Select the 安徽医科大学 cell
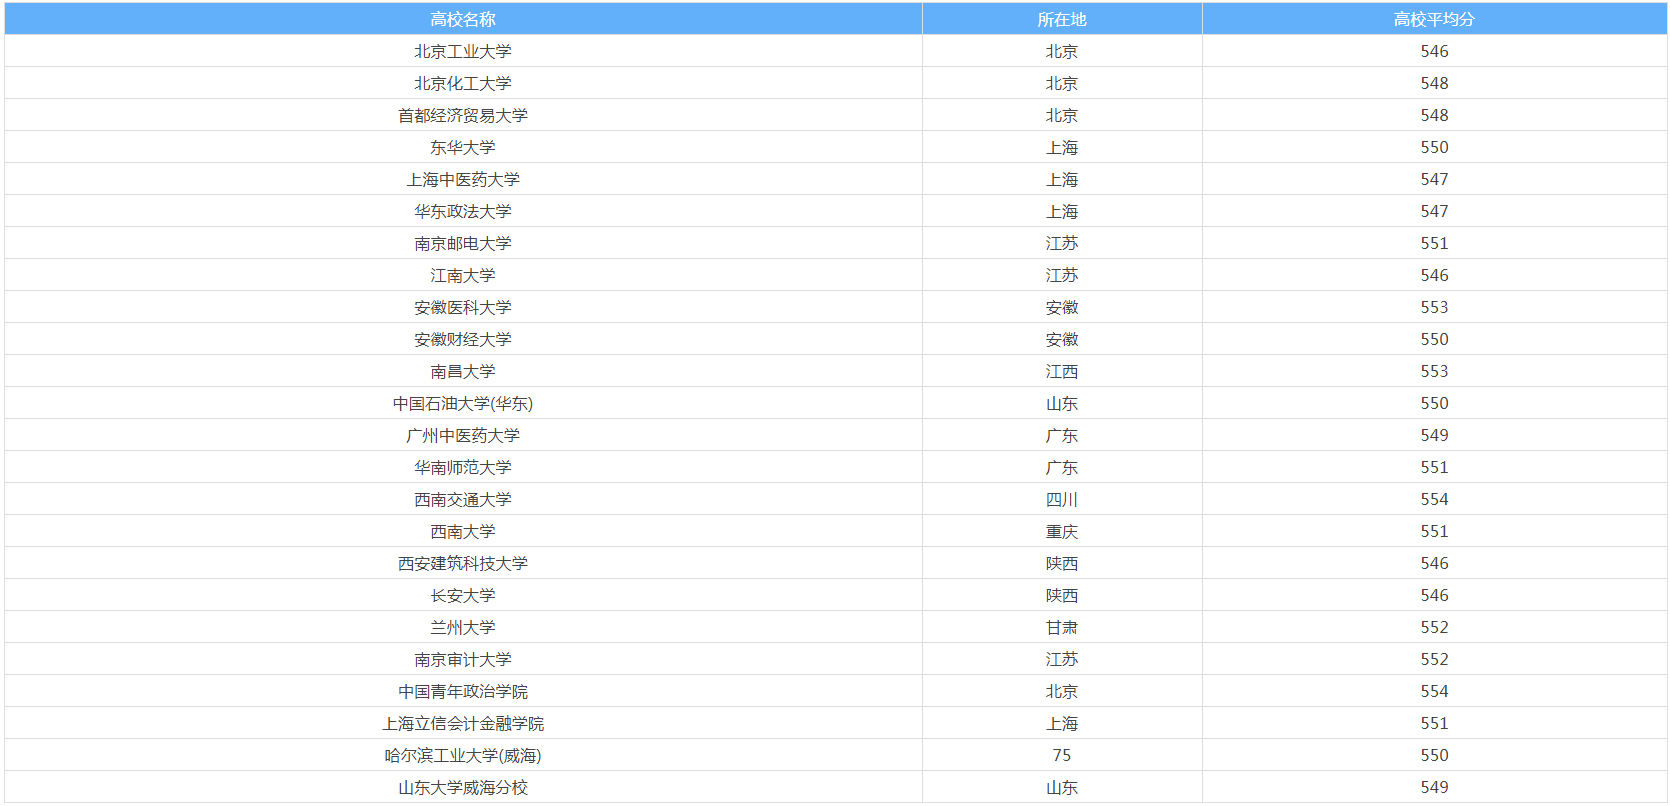 pos(463,307)
